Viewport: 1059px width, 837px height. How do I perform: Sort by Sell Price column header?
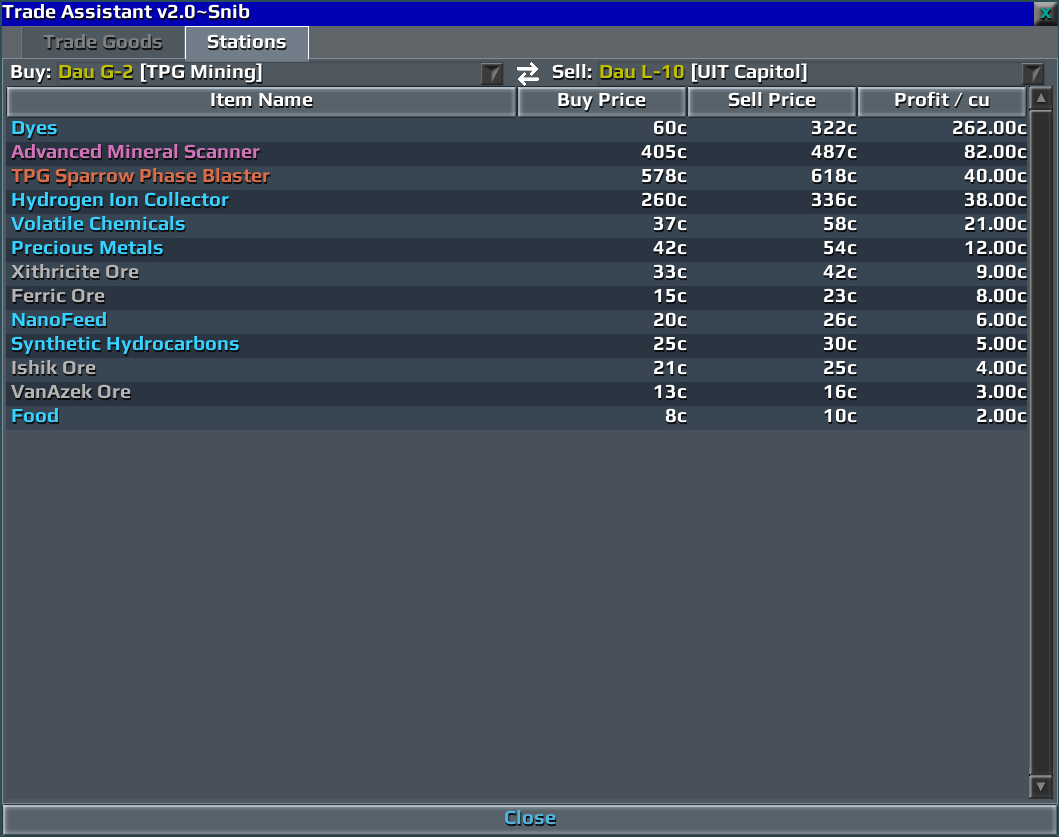[x=772, y=101]
